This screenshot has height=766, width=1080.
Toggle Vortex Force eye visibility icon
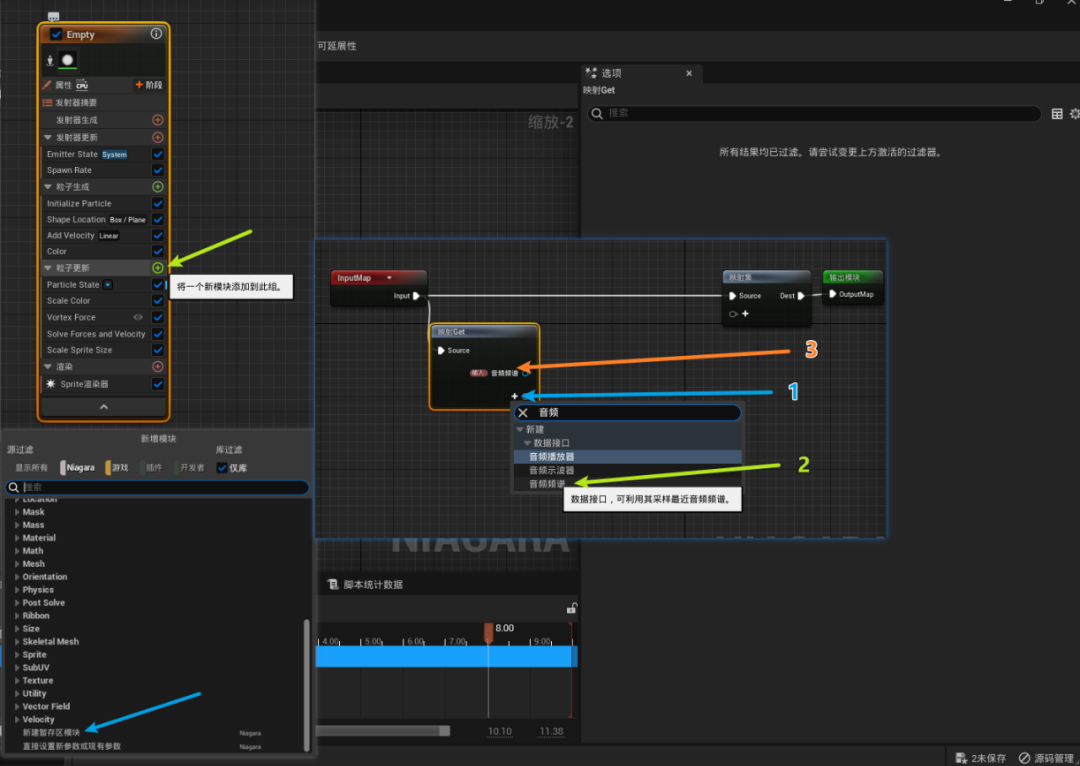(x=138, y=317)
